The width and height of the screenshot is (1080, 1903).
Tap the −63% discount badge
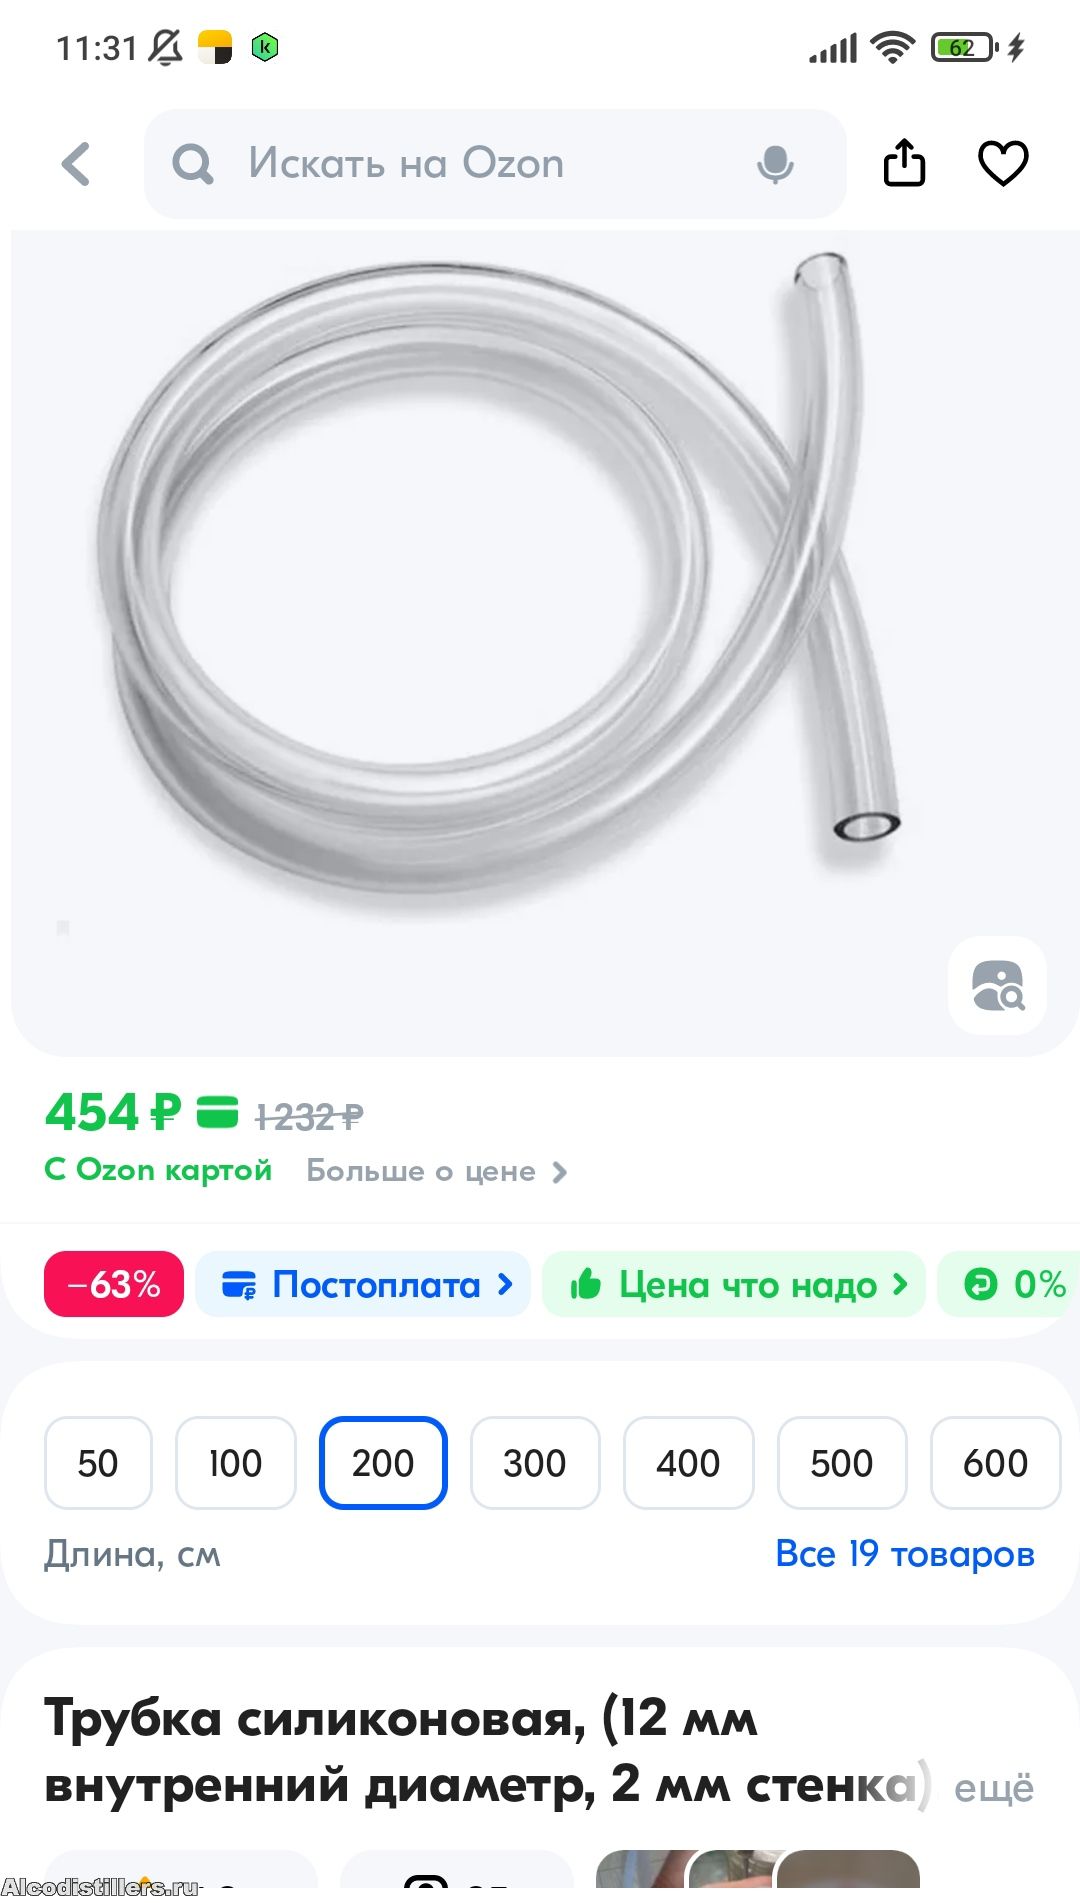tap(114, 1284)
